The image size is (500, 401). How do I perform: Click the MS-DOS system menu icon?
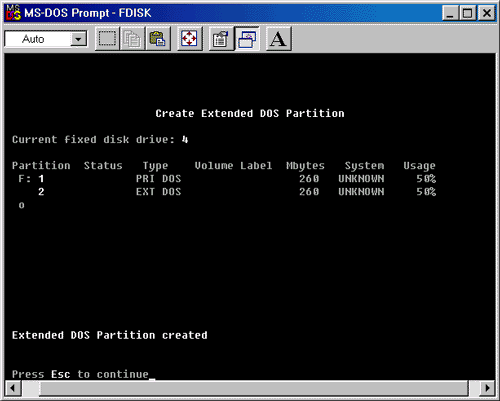[x=13, y=13]
